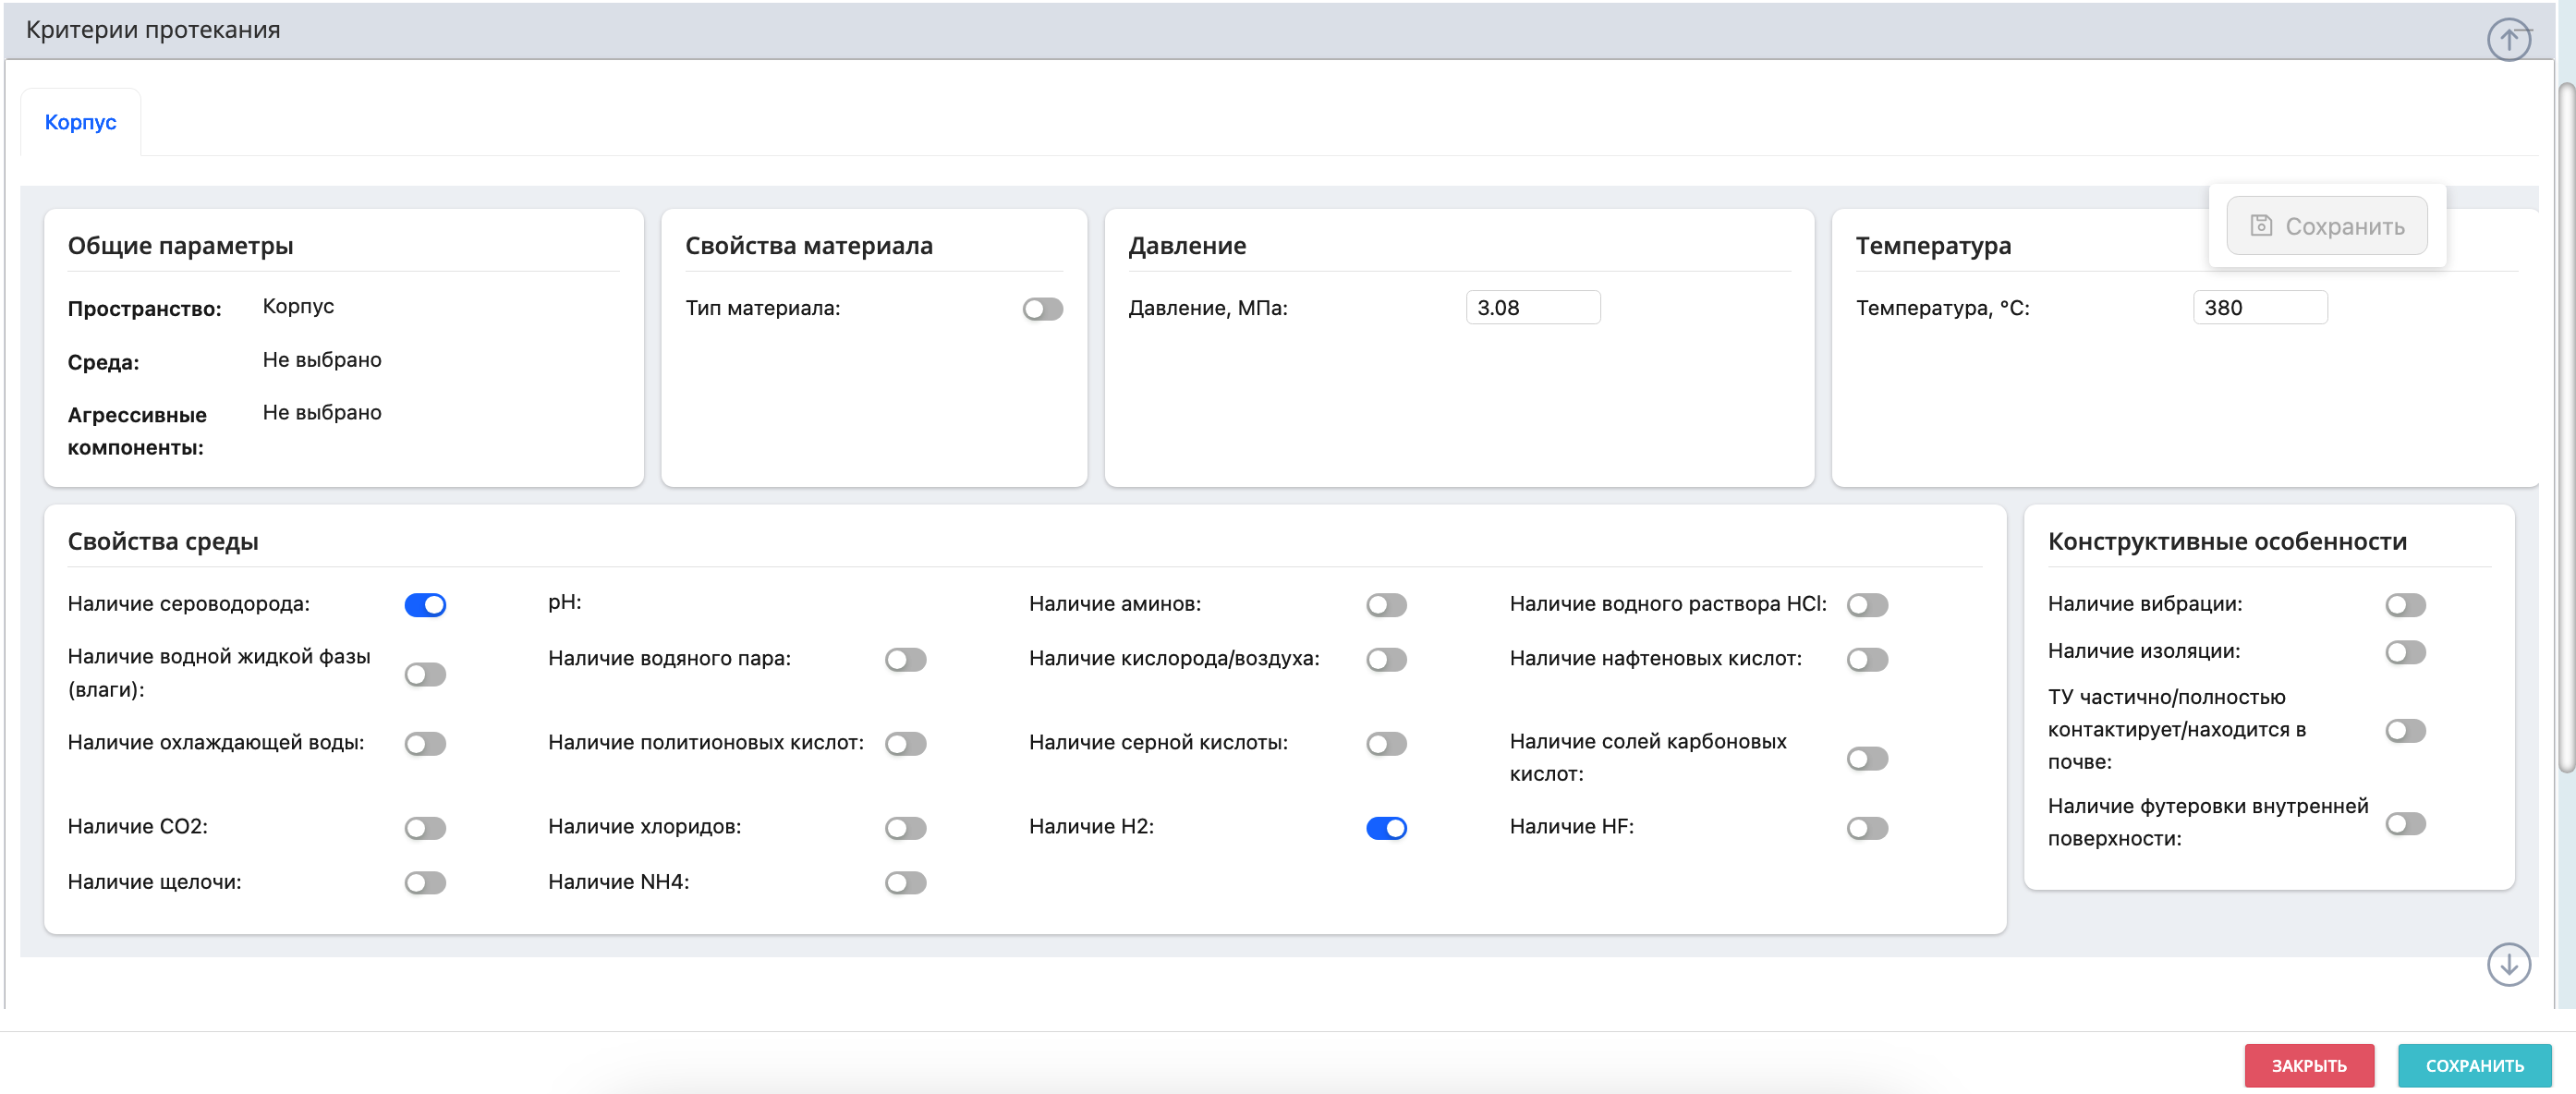Click Среда value Не выбрано
Image resolution: width=2576 pixels, height=1094 pixels.
322,360
